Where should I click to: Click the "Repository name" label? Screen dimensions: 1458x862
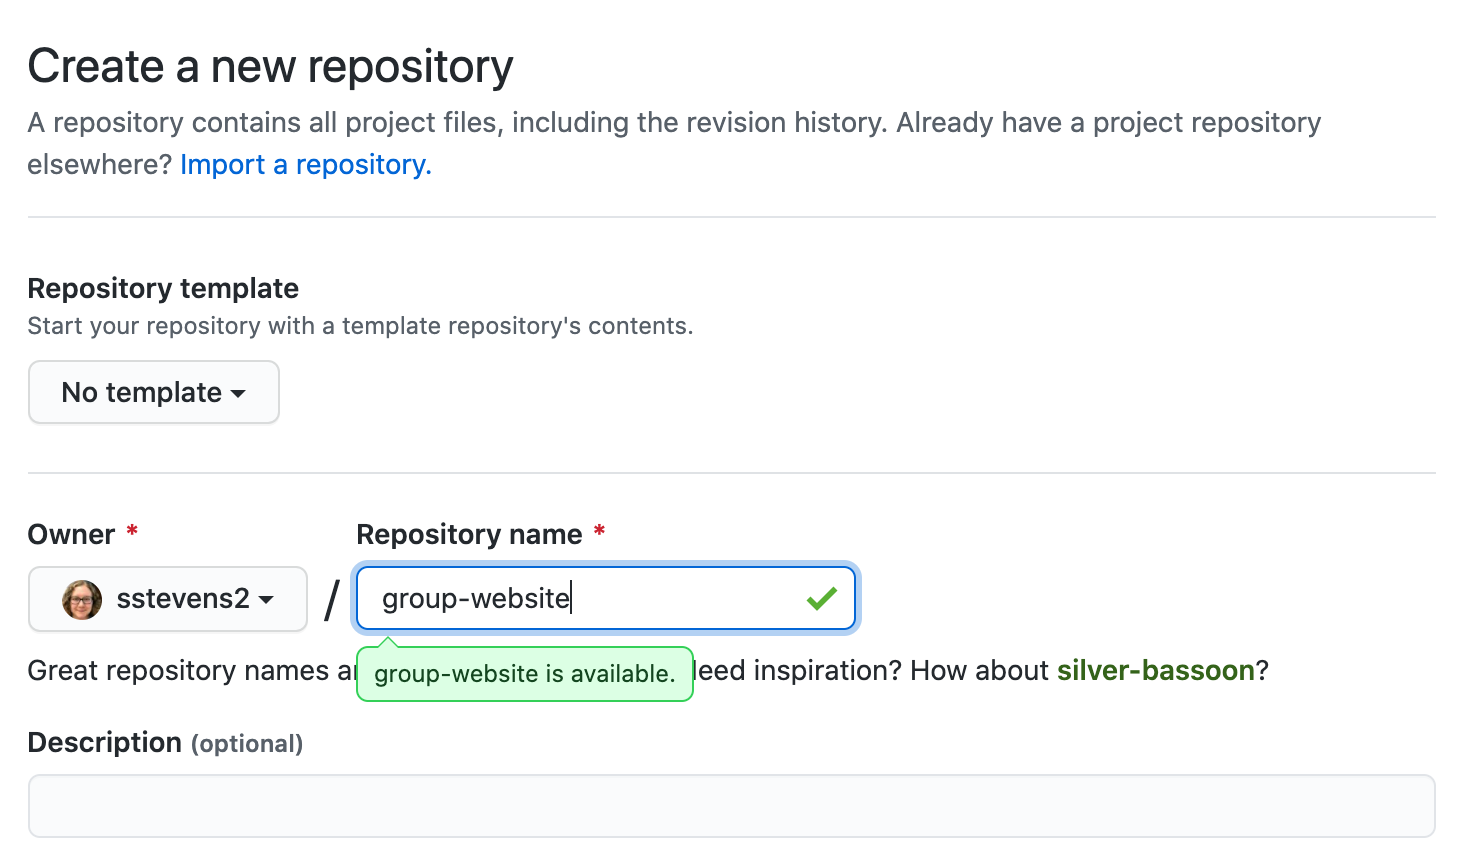[x=470, y=534]
